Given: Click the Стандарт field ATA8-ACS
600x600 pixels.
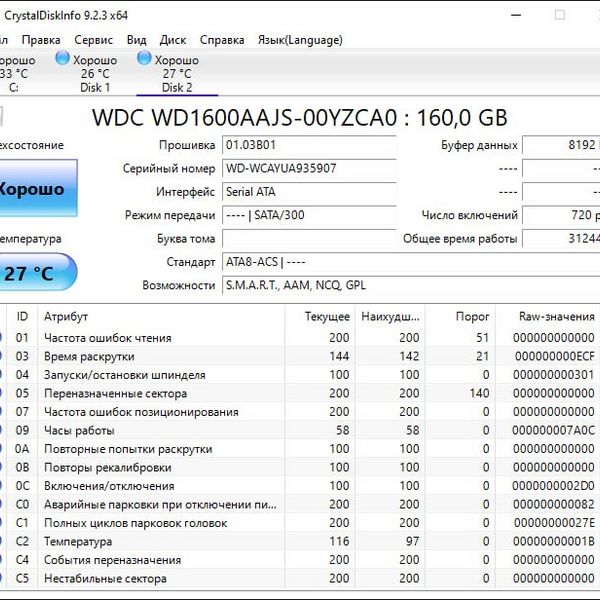Looking at the screenshot, I should coord(411,262).
